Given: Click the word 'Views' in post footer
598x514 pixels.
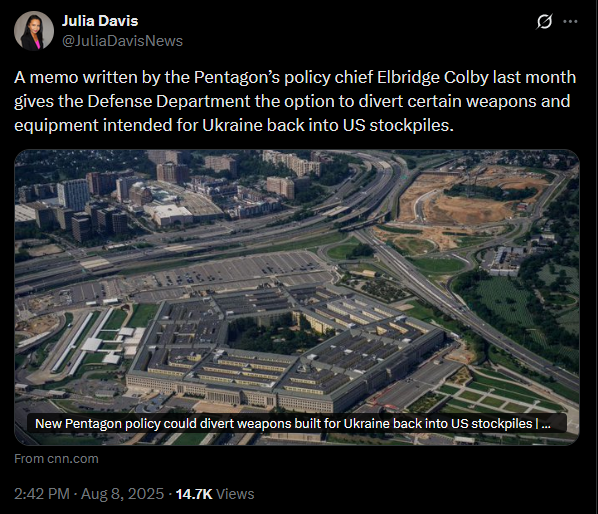Looking at the screenshot, I should click(x=235, y=494).
